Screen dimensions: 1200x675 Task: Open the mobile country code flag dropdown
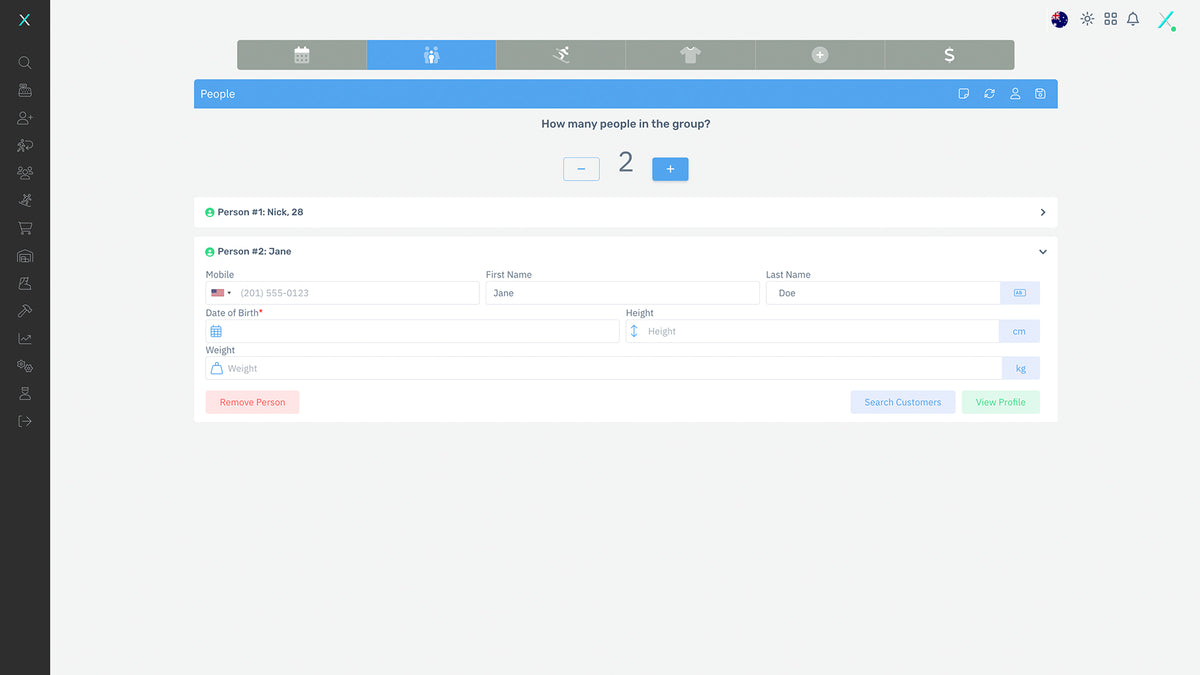220,293
